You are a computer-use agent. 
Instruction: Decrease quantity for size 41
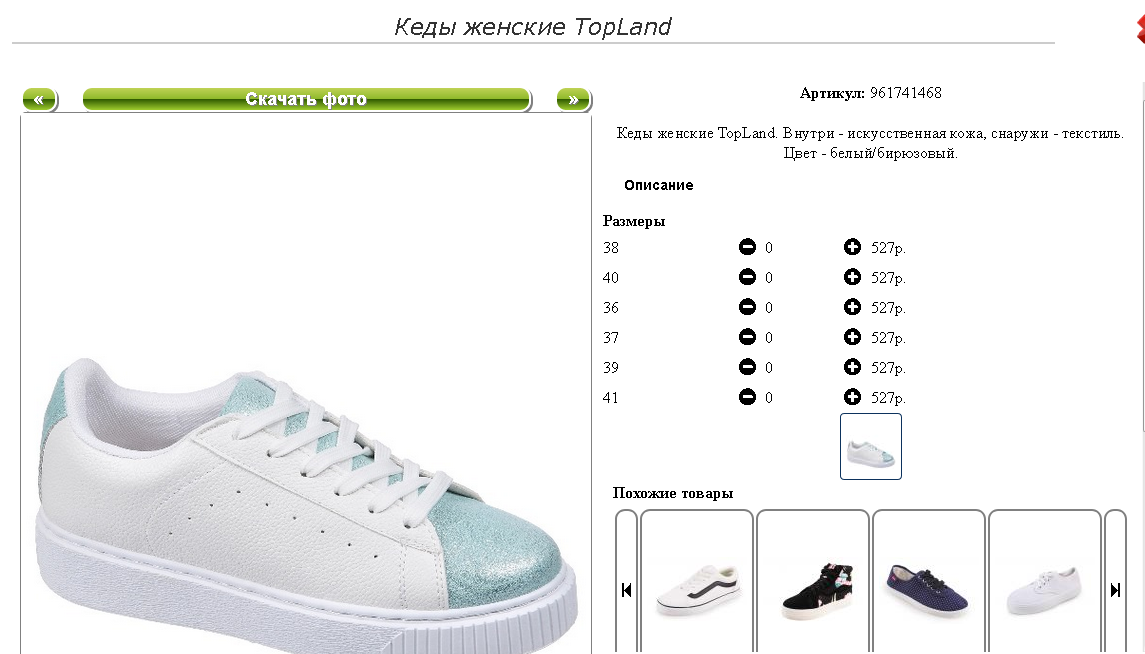[747, 397]
